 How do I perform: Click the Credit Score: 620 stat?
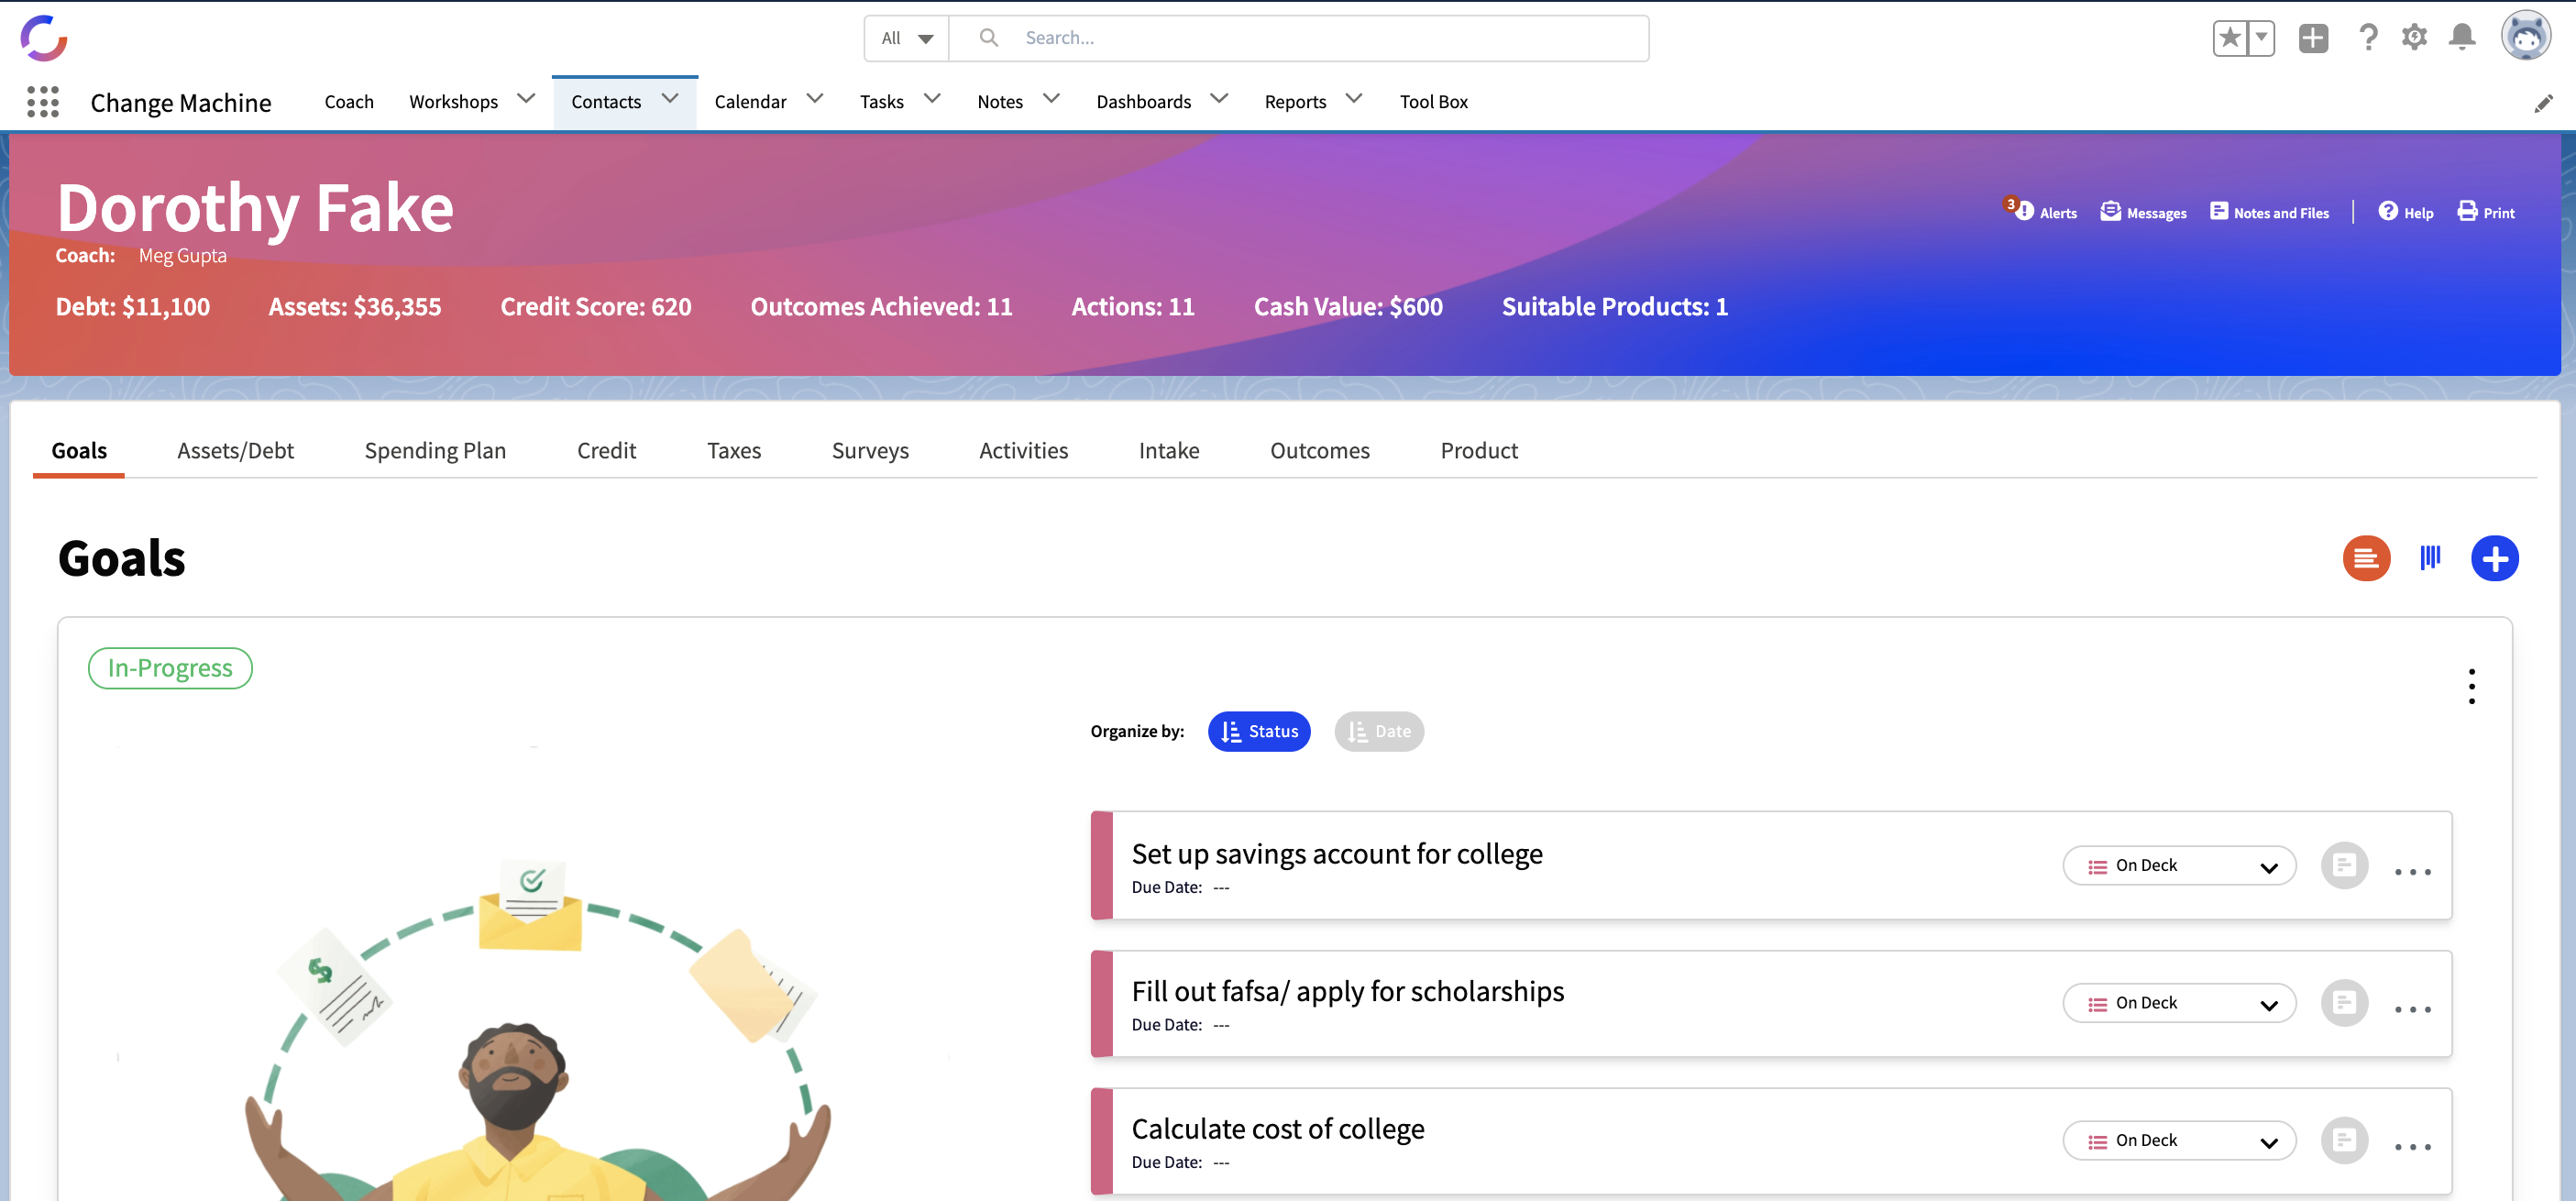(x=596, y=306)
